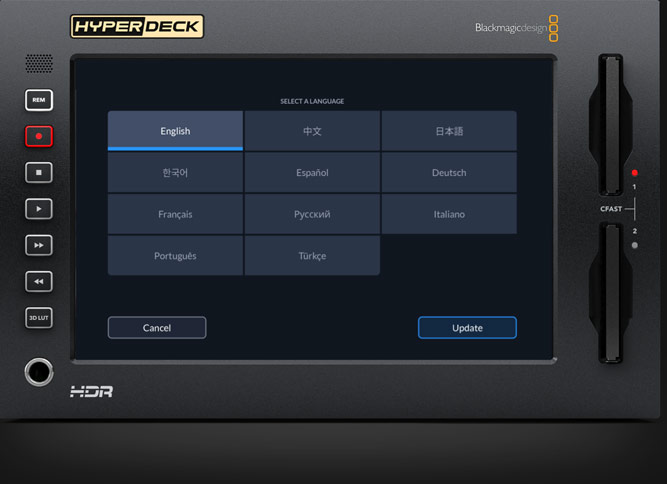Screen dimensions: 667x484
Task: Choose Deutsch language option
Action: click(x=449, y=173)
